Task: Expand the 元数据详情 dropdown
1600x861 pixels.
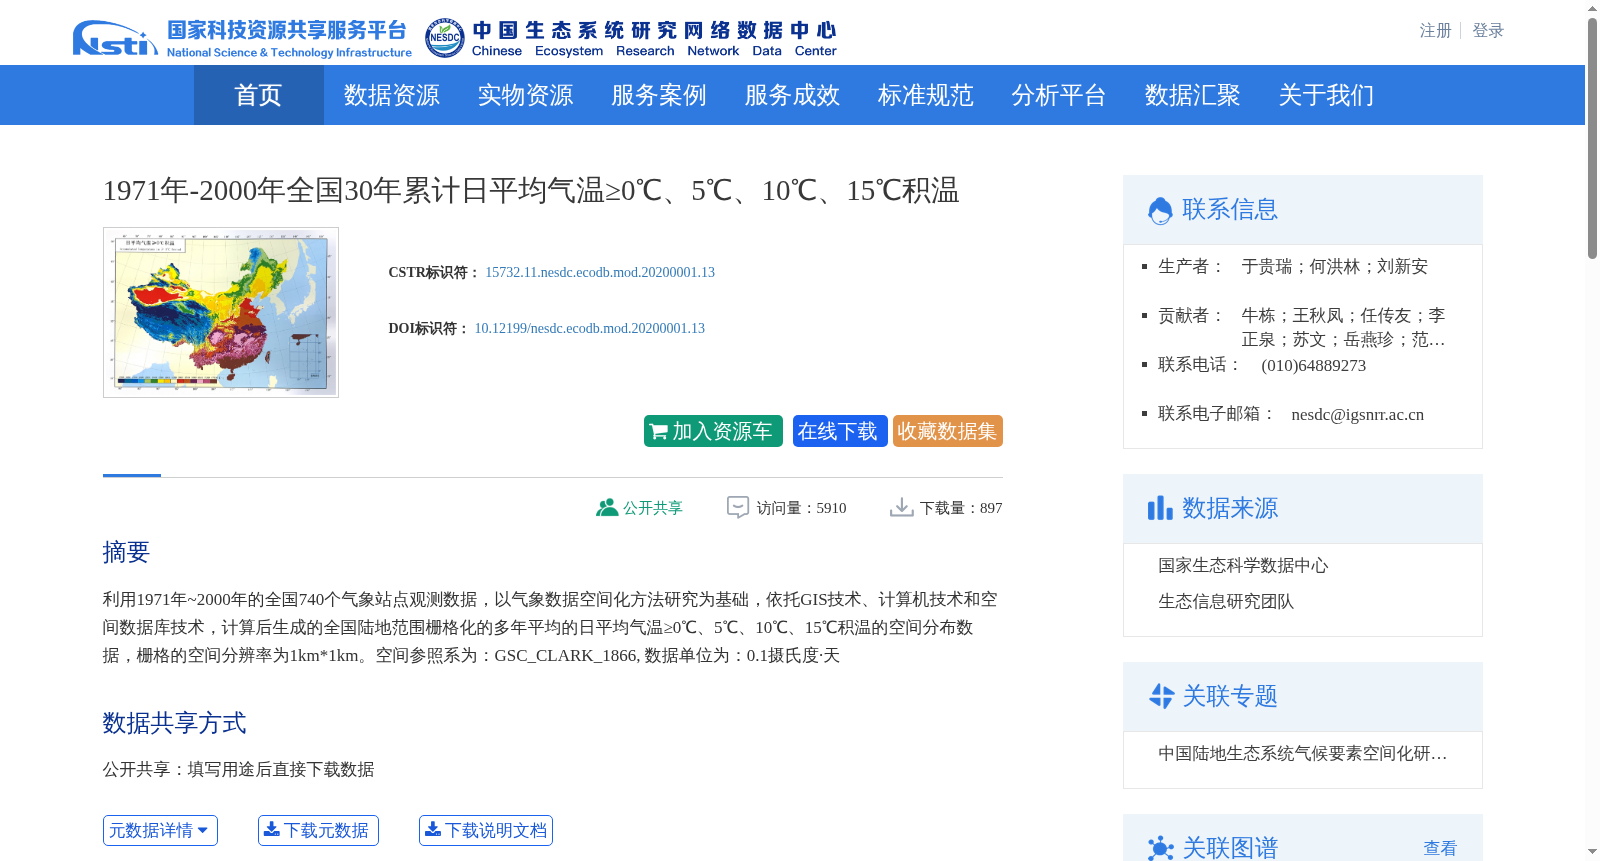Action: click(x=160, y=831)
